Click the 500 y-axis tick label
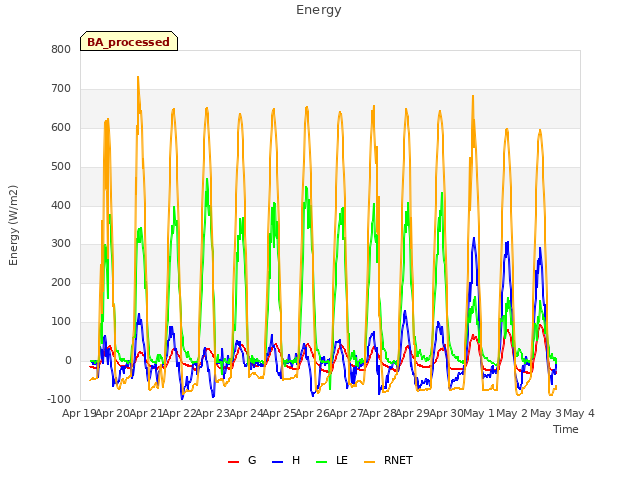This screenshot has width=640, height=480. click(61, 166)
